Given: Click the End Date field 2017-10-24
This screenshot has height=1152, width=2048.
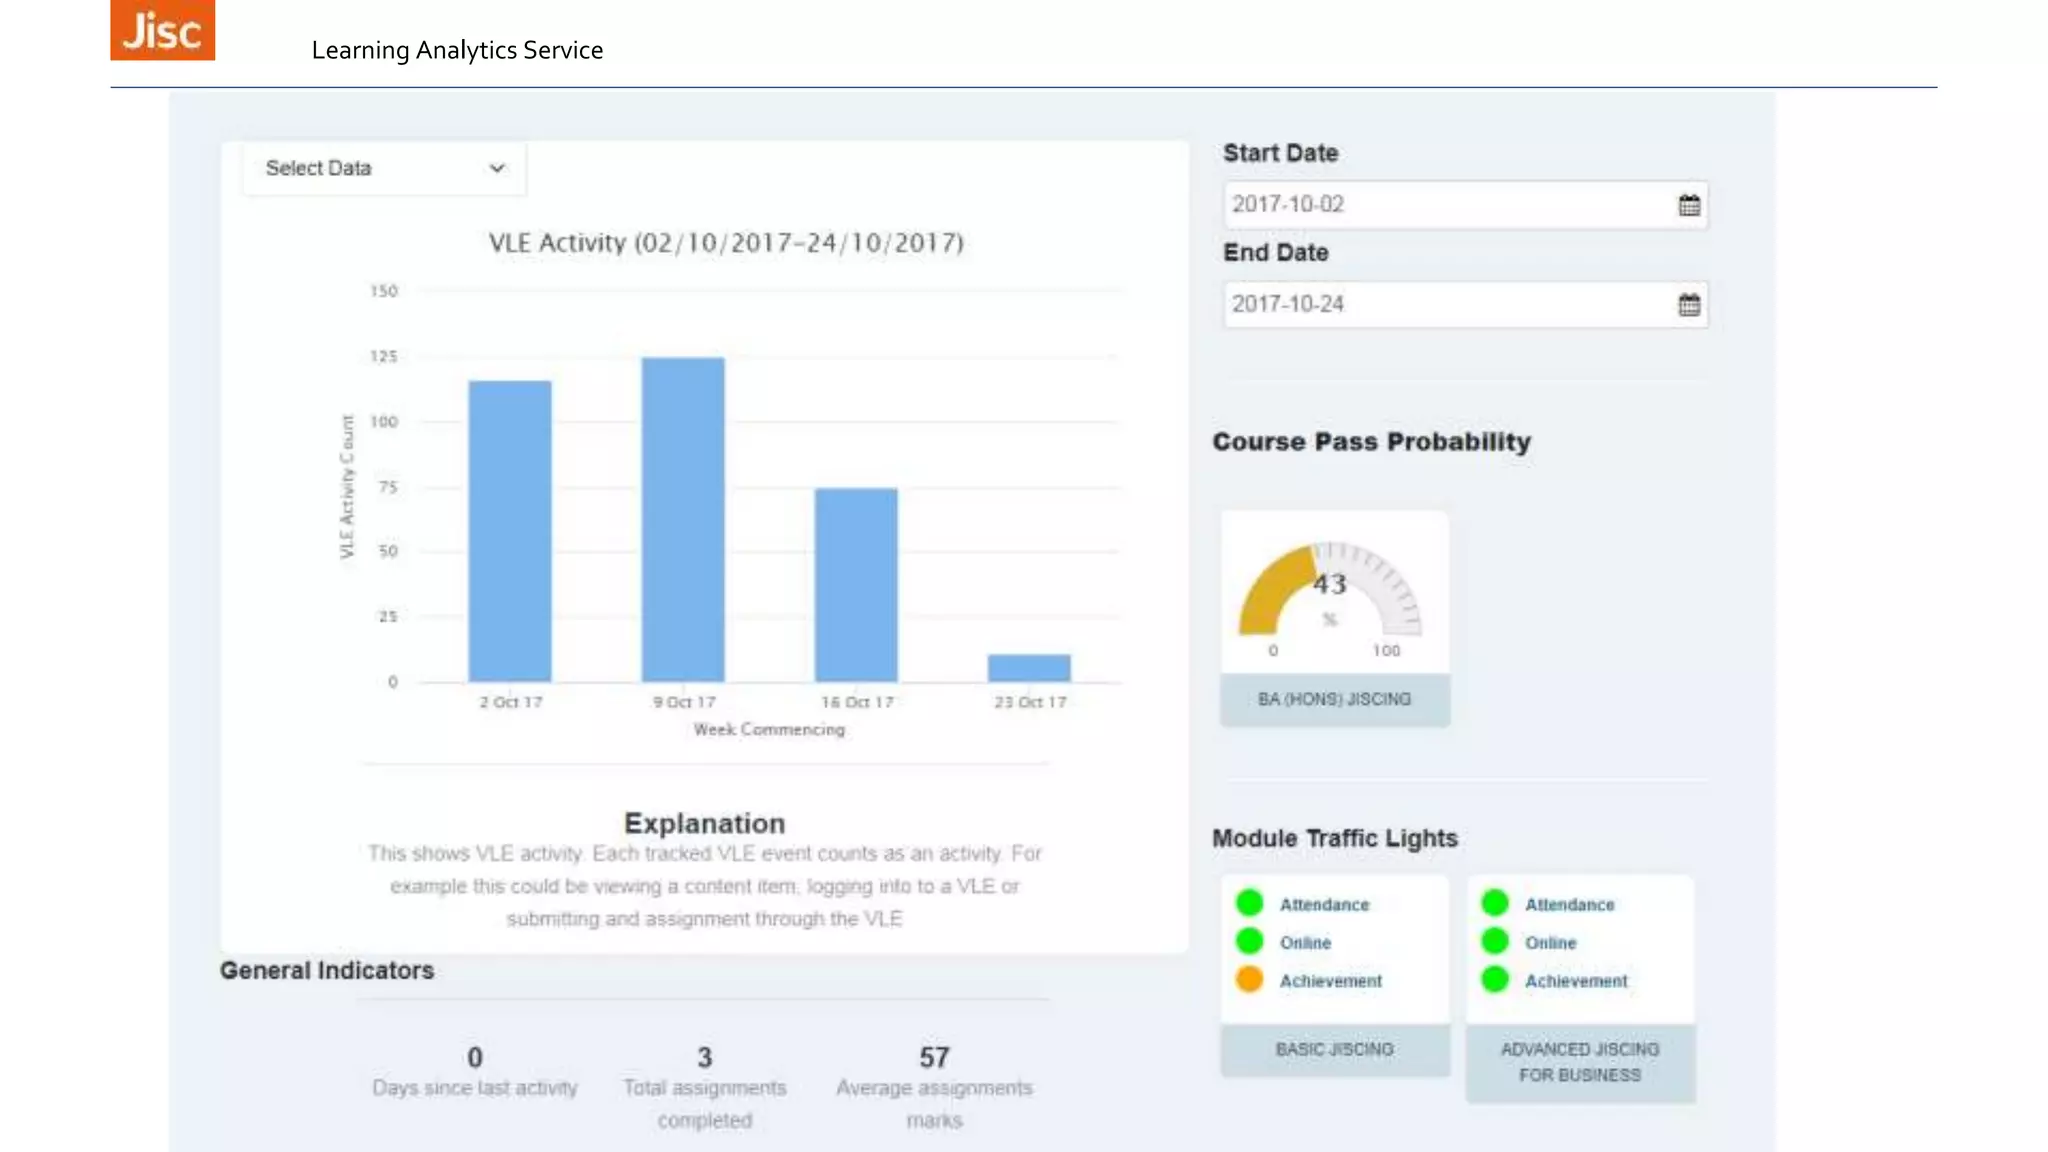Looking at the screenshot, I should coord(1465,304).
